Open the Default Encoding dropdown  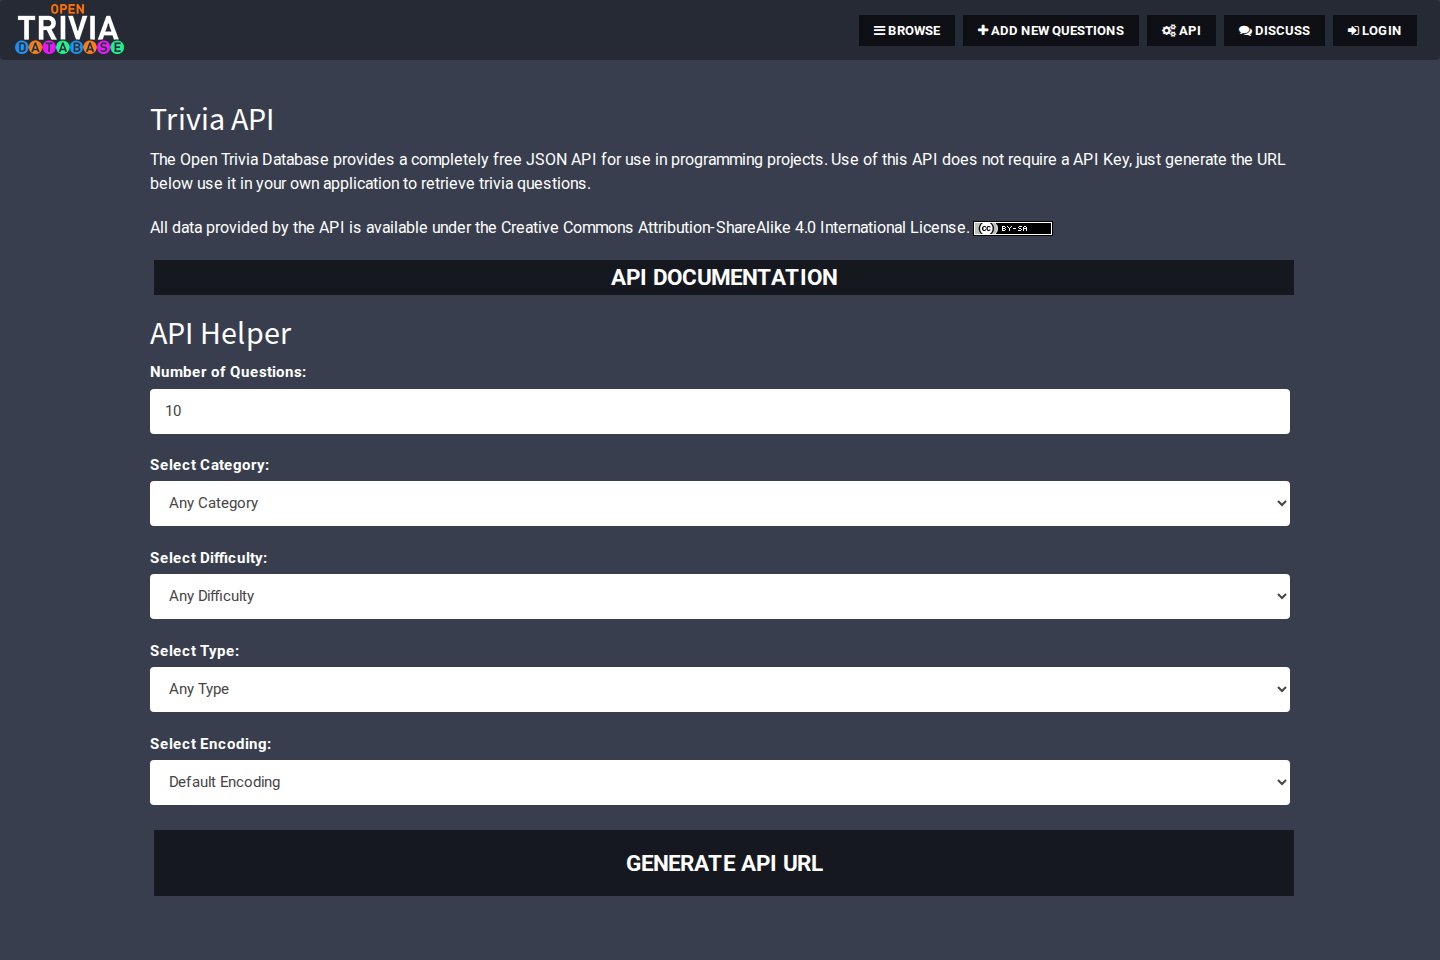coord(720,782)
